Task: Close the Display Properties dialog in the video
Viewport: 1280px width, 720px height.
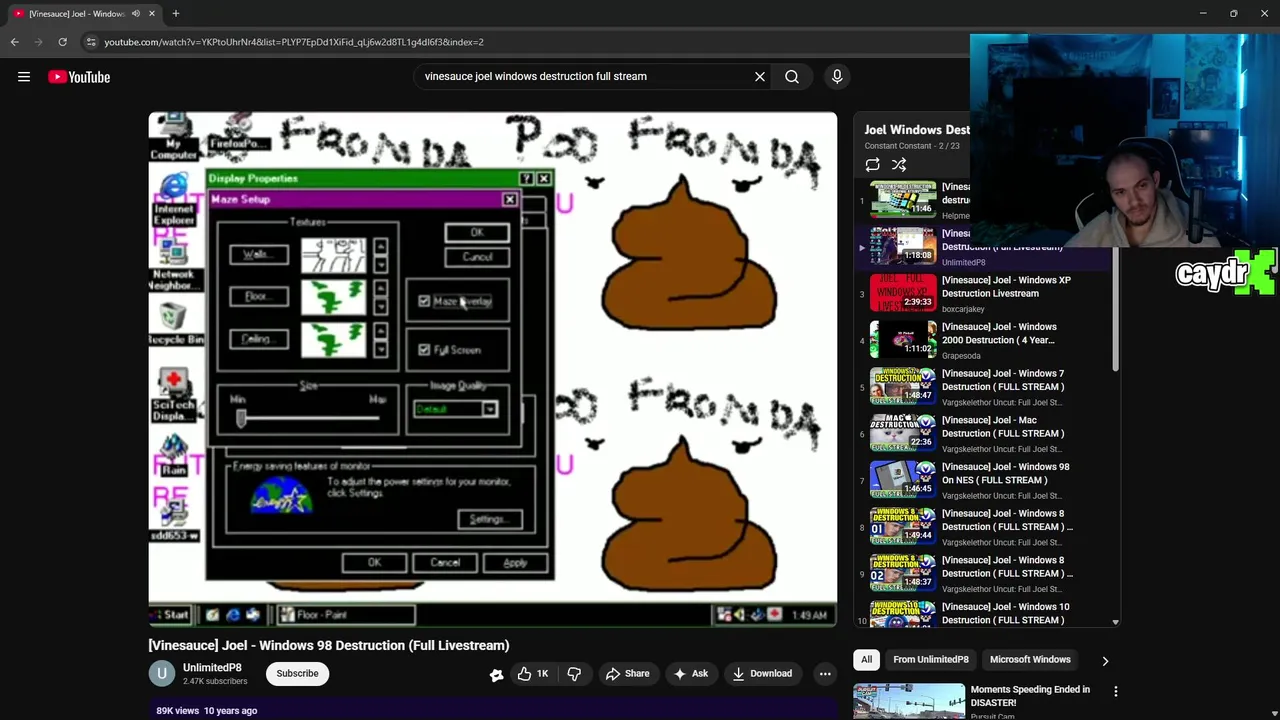Action: point(543,179)
